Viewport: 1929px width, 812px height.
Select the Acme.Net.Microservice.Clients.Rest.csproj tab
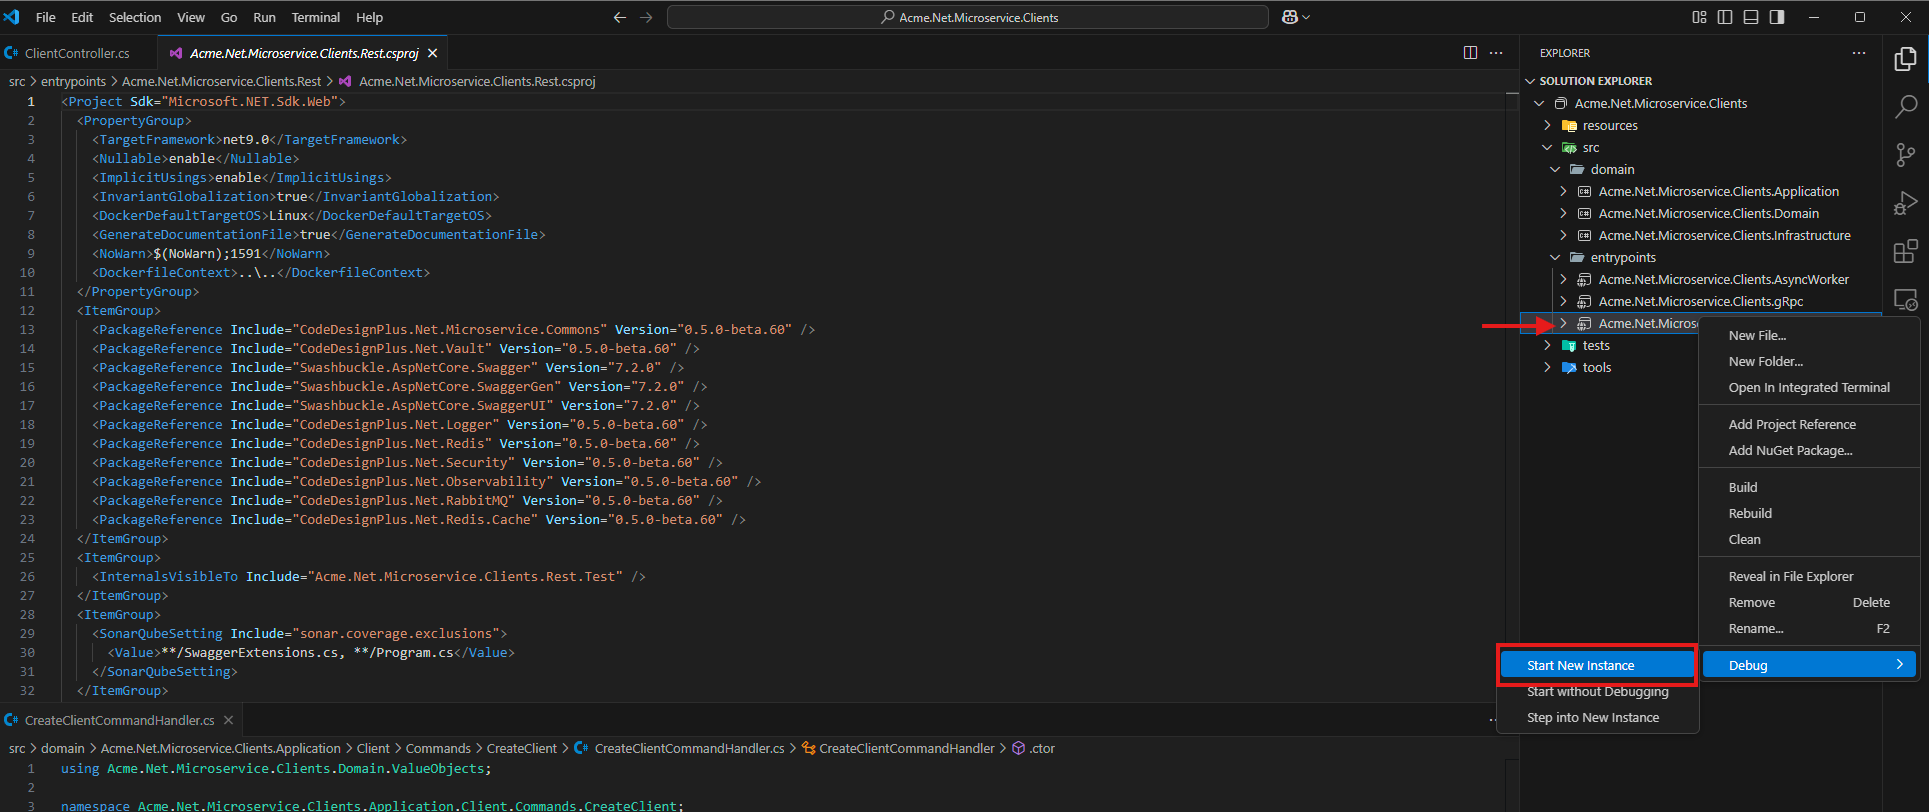[x=303, y=53]
